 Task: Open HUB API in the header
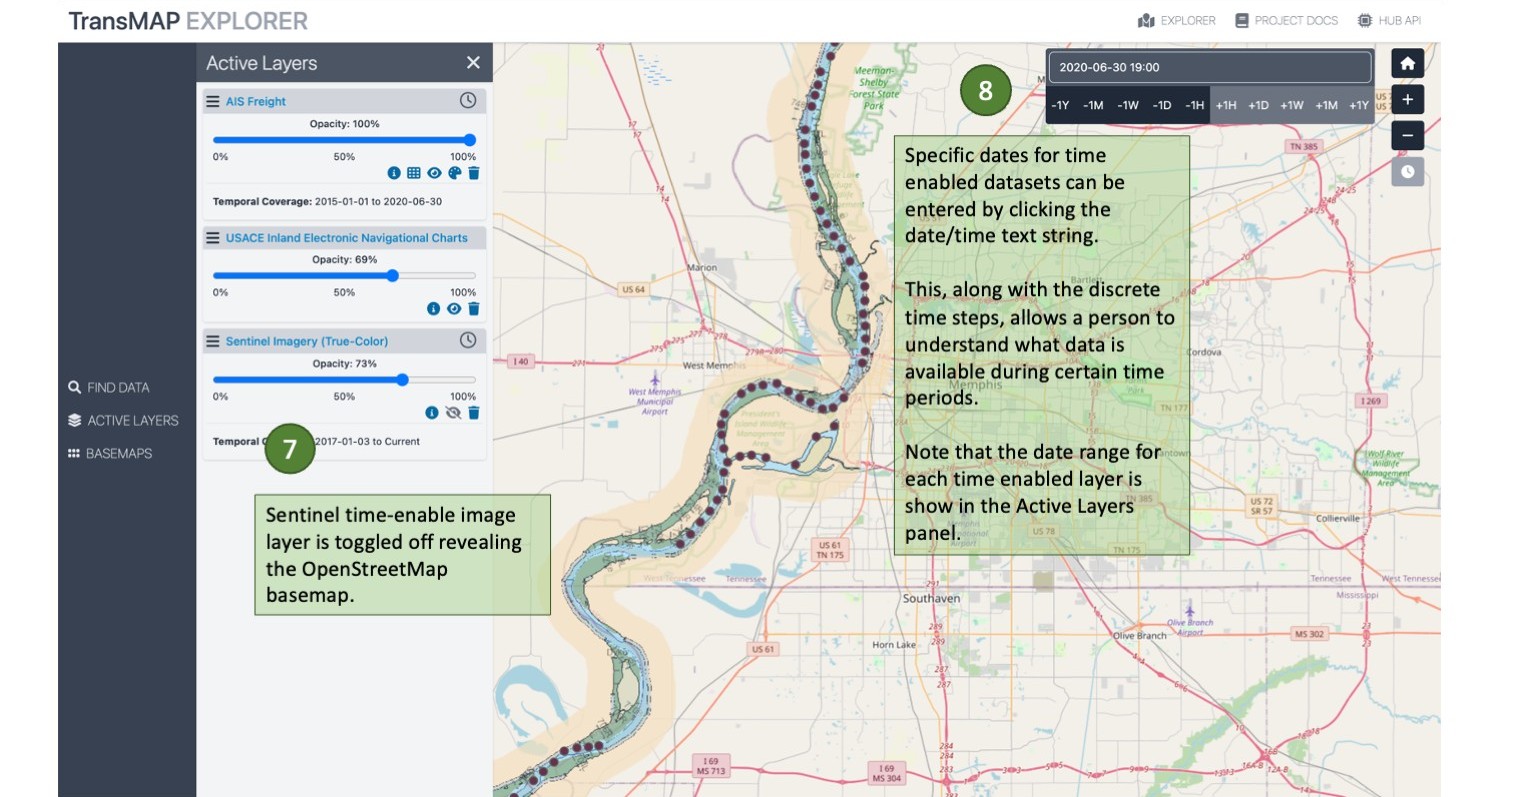click(1389, 20)
